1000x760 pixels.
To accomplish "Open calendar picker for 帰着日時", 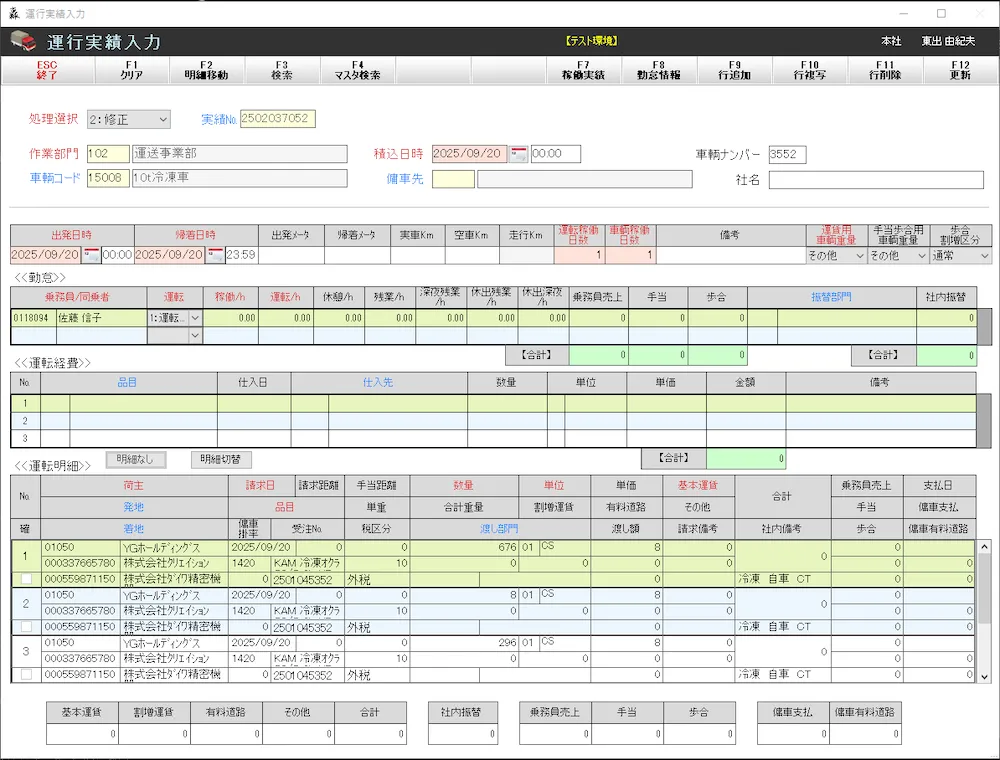I will tap(215, 255).
